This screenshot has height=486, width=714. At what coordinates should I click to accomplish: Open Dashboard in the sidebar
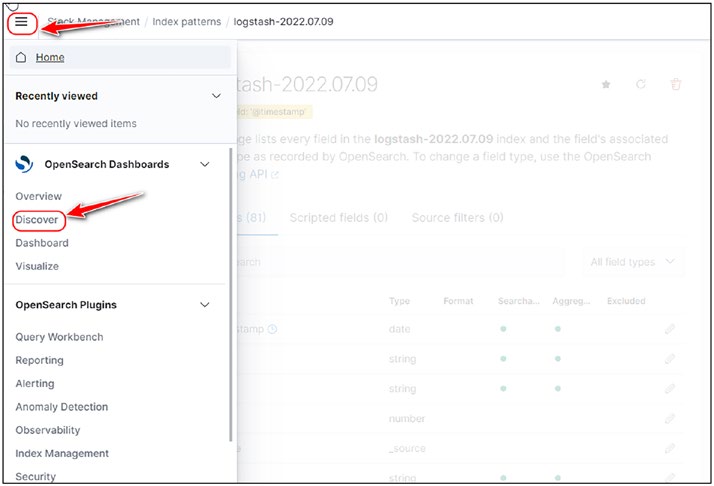tap(42, 243)
